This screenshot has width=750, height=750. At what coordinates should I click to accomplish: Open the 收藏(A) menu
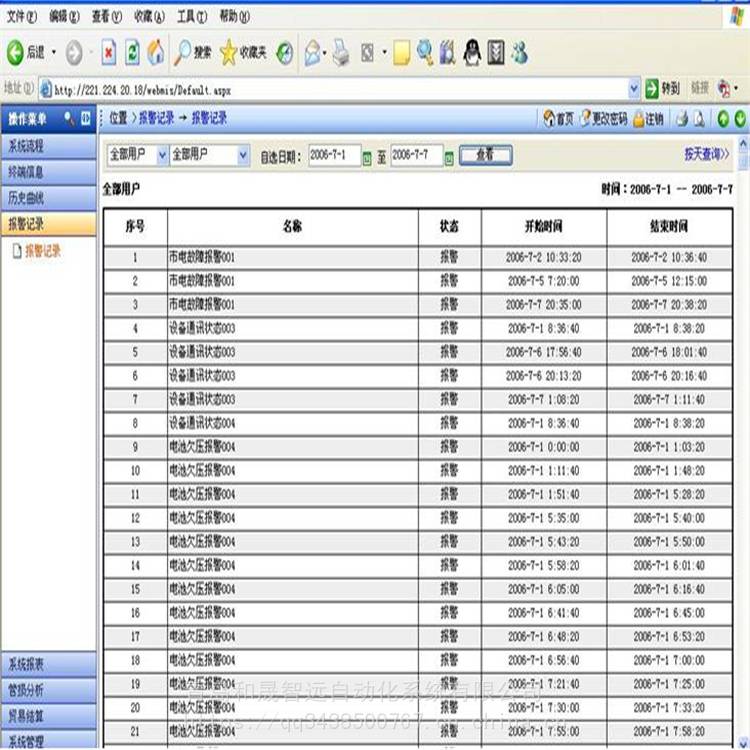coord(149,17)
